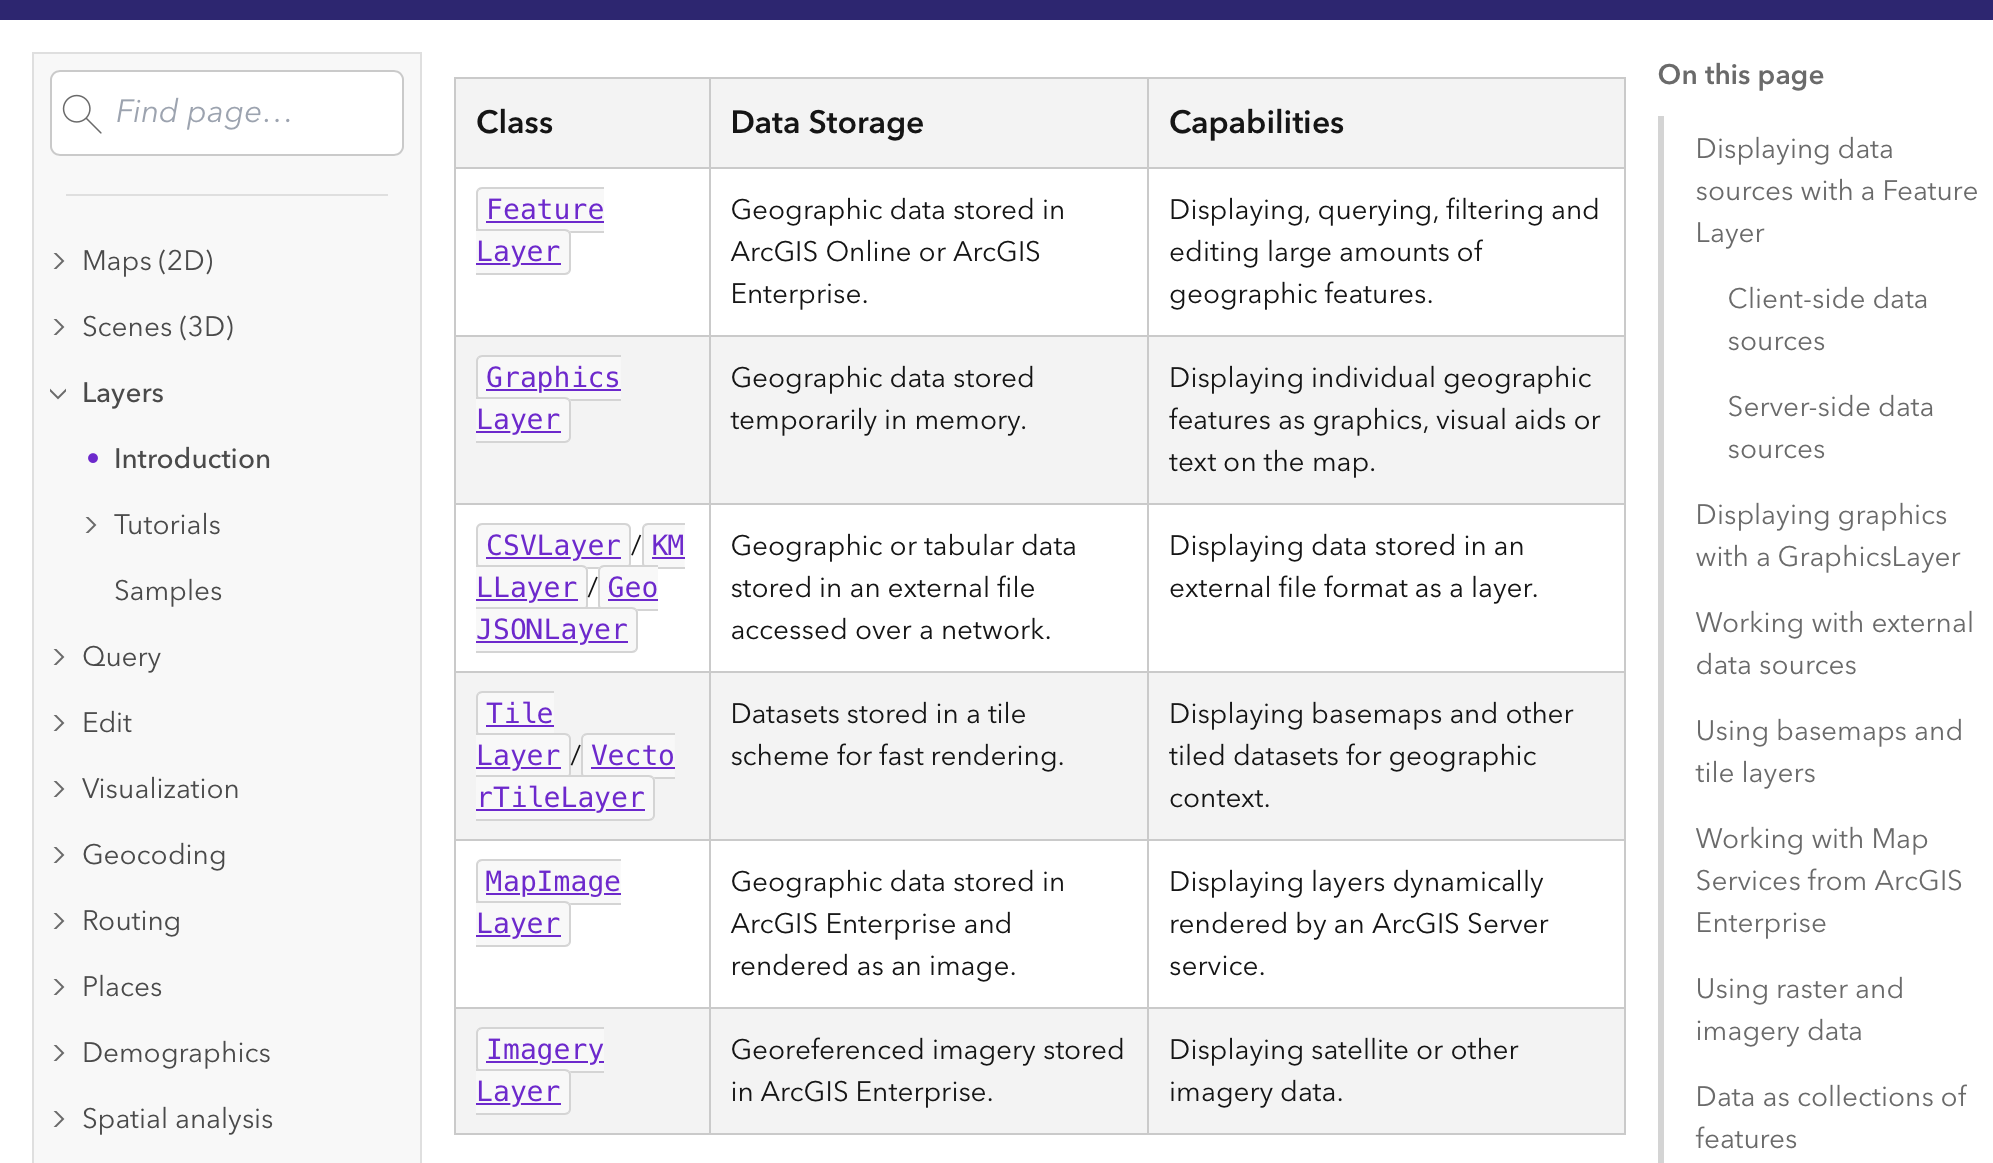
Task: Expand the Scenes (3D) chevron
Action: click(x=59, y=327)
